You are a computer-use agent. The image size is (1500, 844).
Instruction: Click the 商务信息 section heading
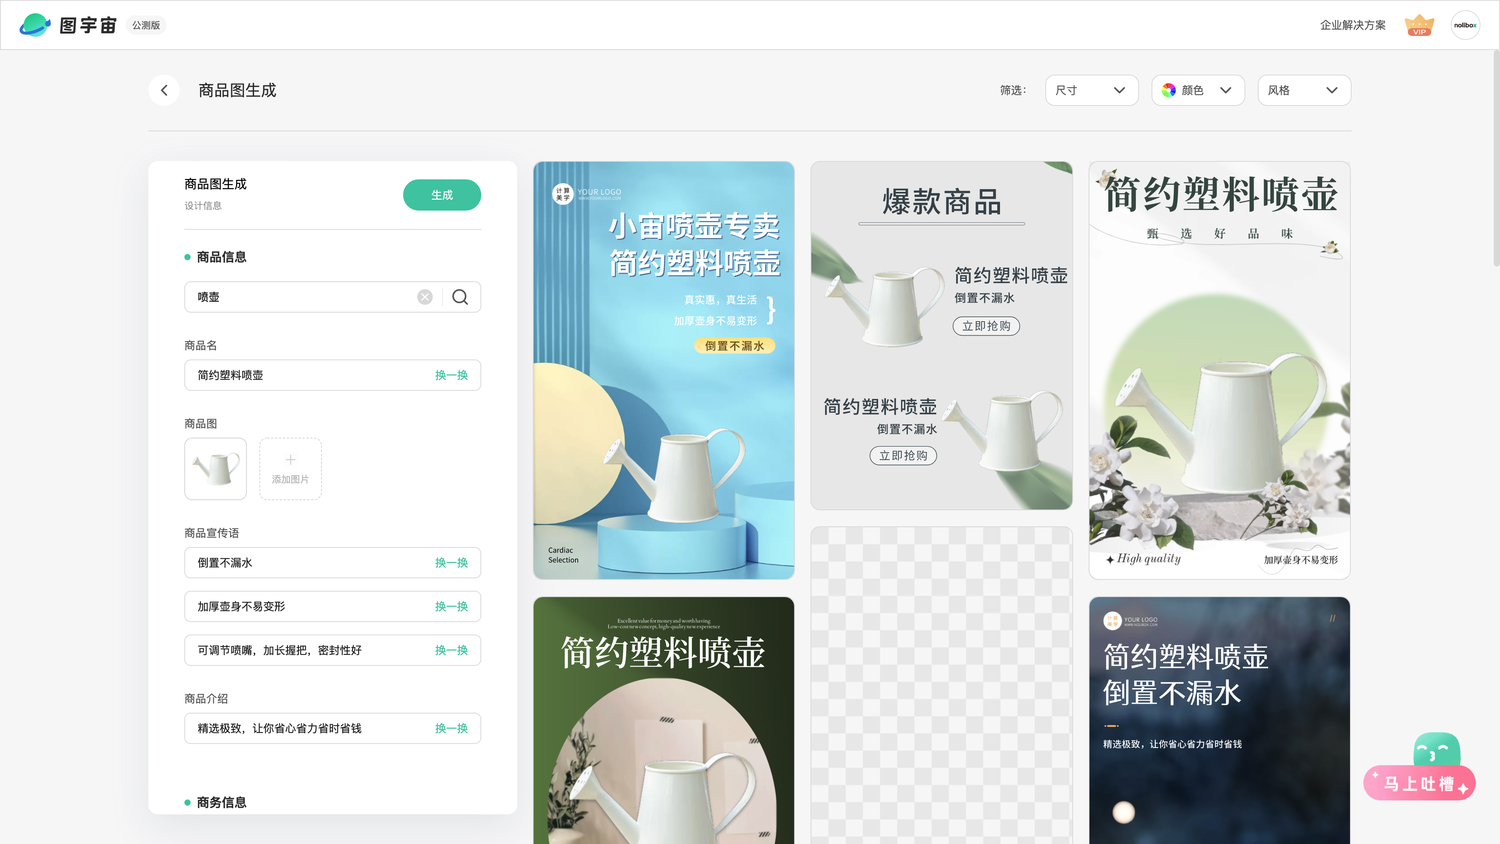point(221,802)
